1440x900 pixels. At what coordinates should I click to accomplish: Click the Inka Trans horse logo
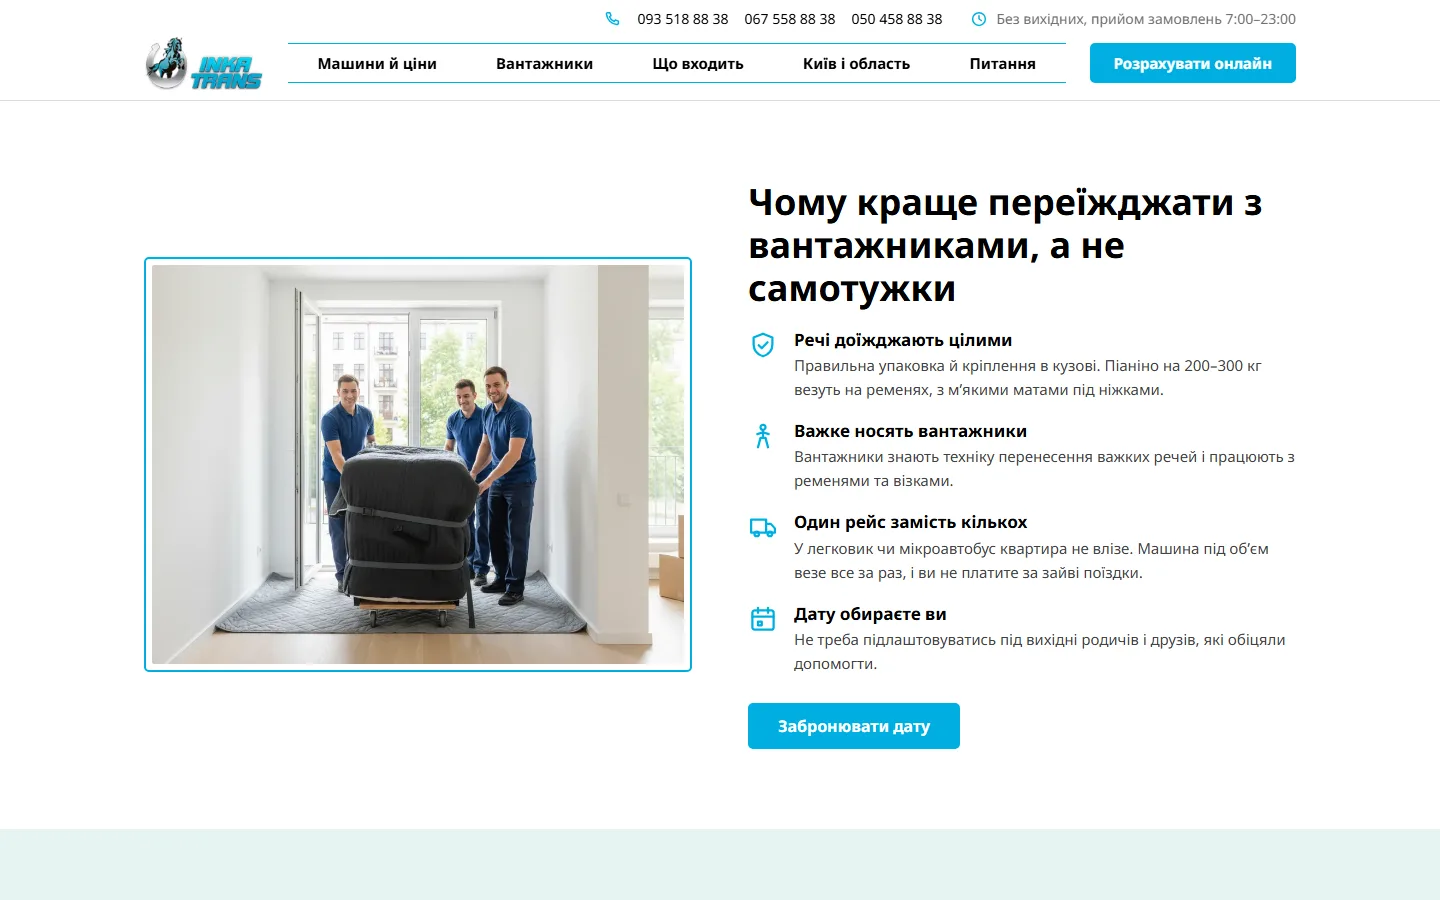point(203,64)
